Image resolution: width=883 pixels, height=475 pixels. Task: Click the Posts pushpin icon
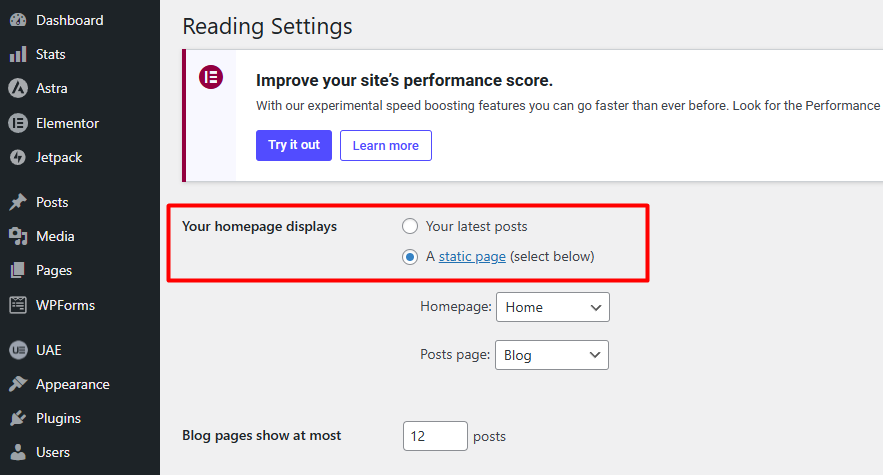(x=18, y=202)
